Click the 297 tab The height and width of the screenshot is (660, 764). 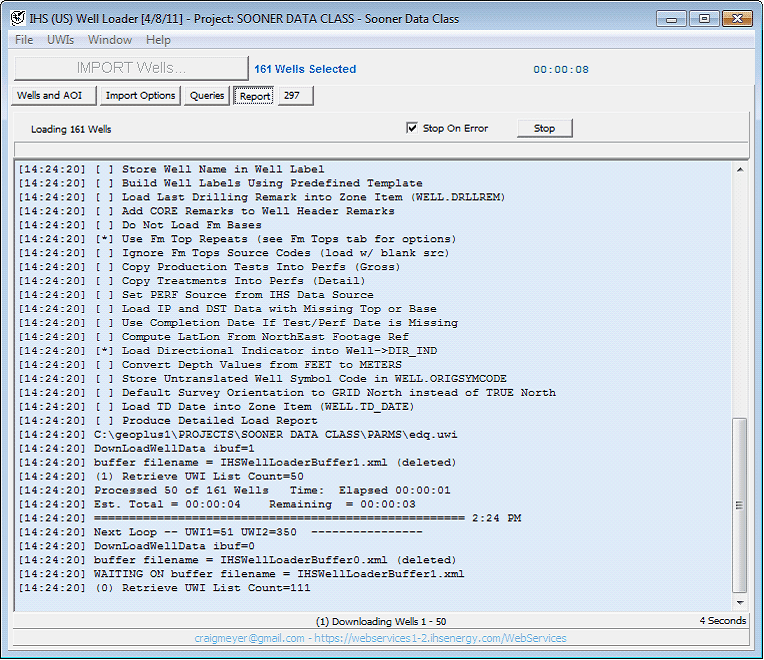(x=294, y=96)
